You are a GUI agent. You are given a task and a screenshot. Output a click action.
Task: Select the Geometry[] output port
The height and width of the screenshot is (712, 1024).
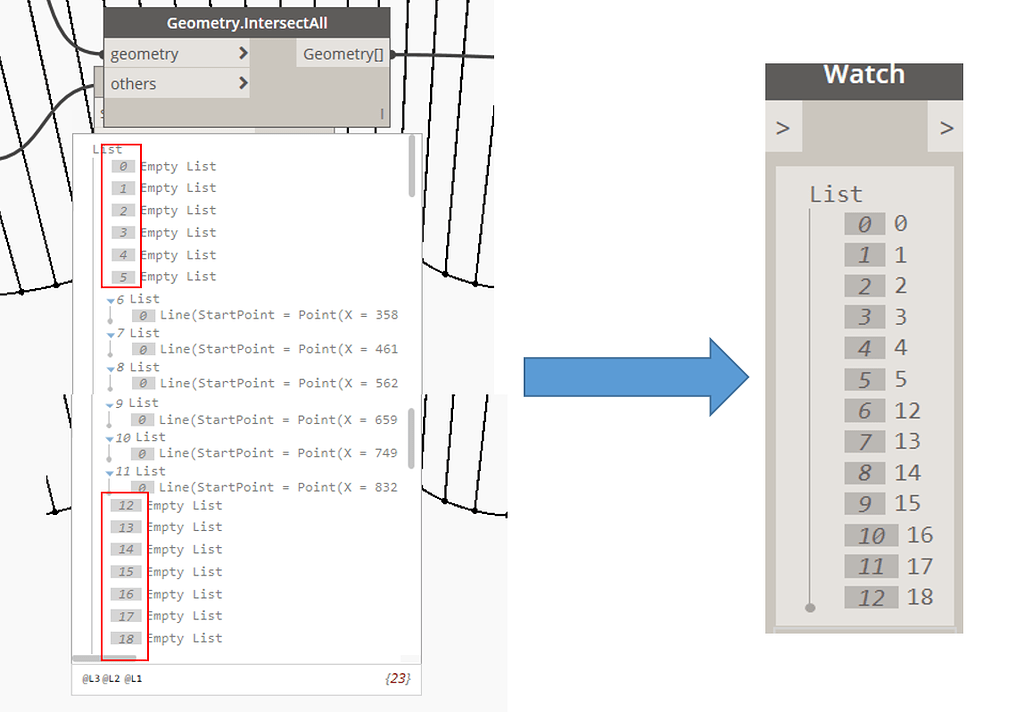point(342,53)
